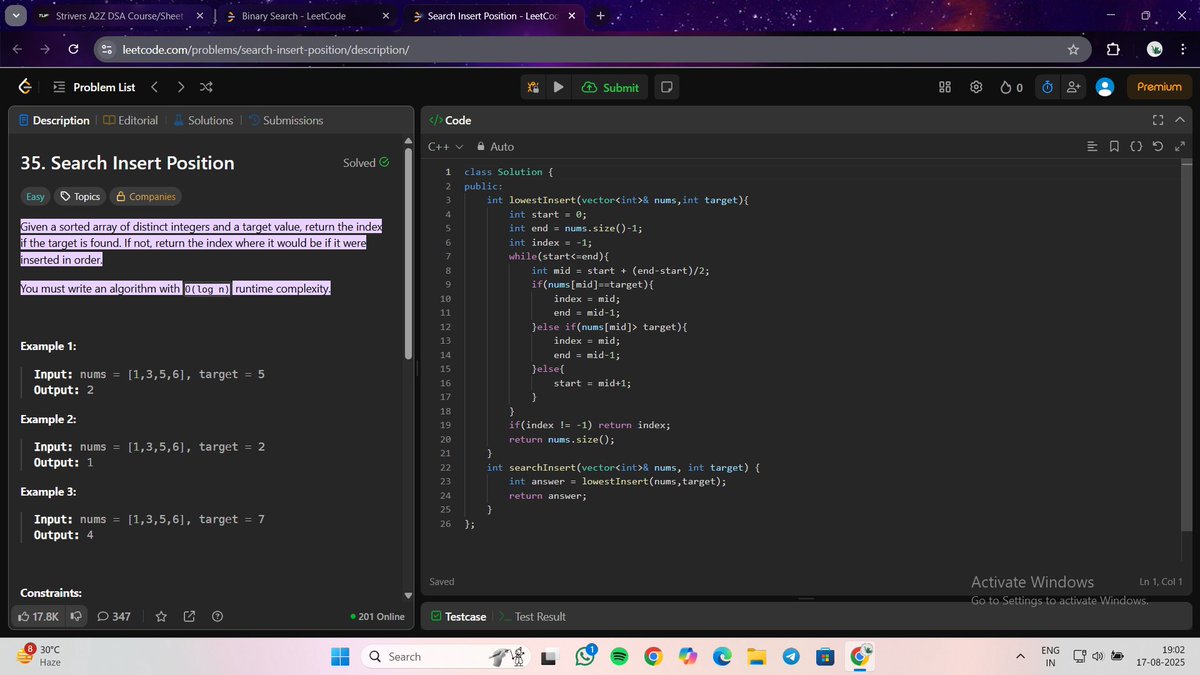
Task: Click the curly braces snippet icon
Action: tap(1136, 147)
